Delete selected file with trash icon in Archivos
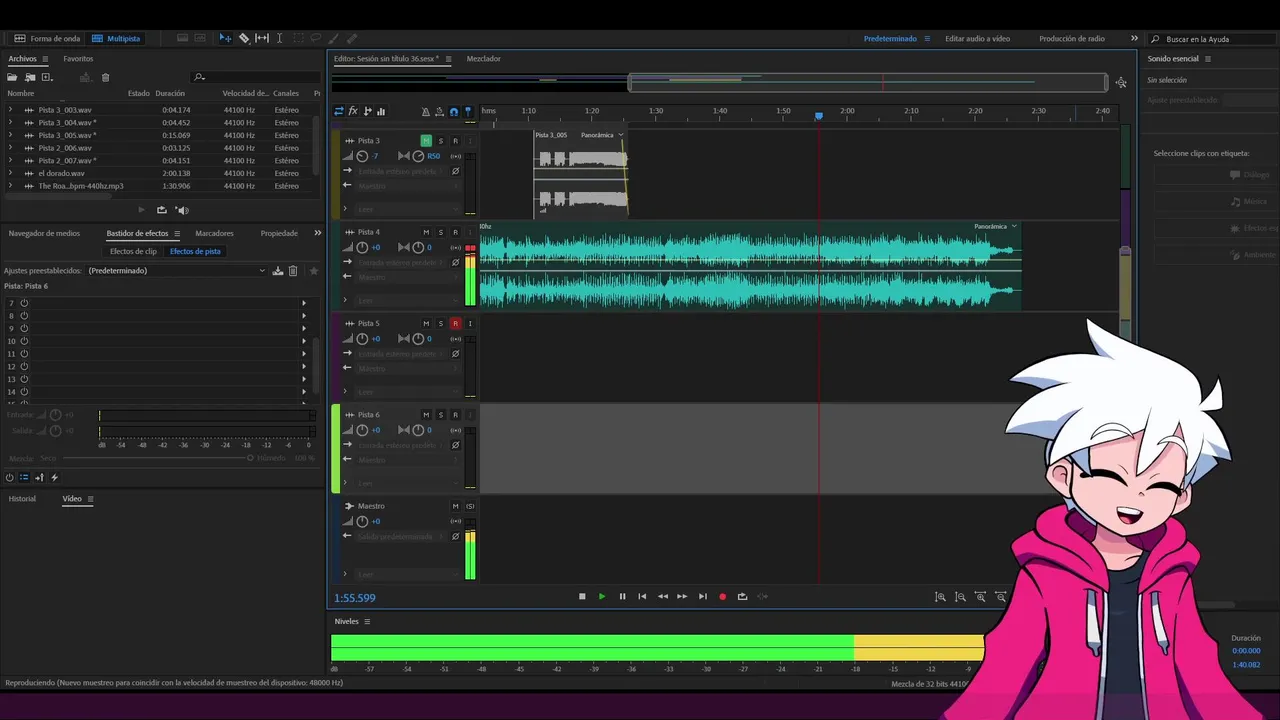The image size is (1280, 720). 105,77
